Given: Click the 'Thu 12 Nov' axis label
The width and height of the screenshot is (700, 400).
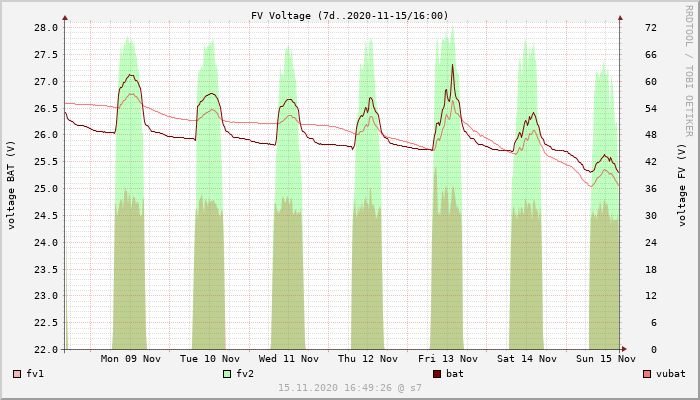Looking at the screenshot, I should tap(368, 359).
